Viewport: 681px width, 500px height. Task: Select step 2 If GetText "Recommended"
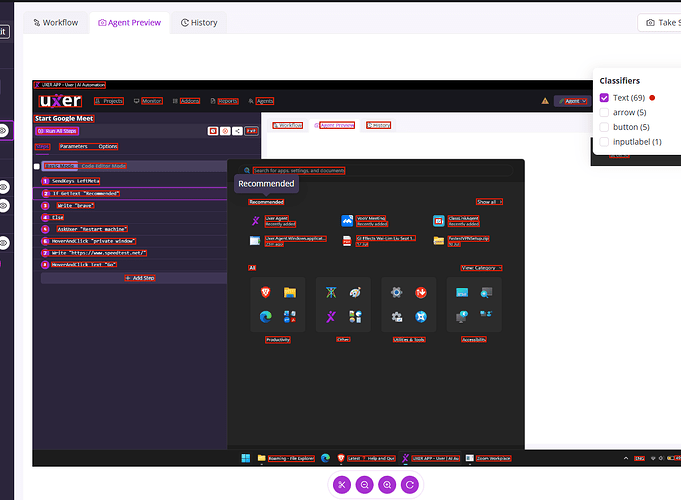point(130,193)
